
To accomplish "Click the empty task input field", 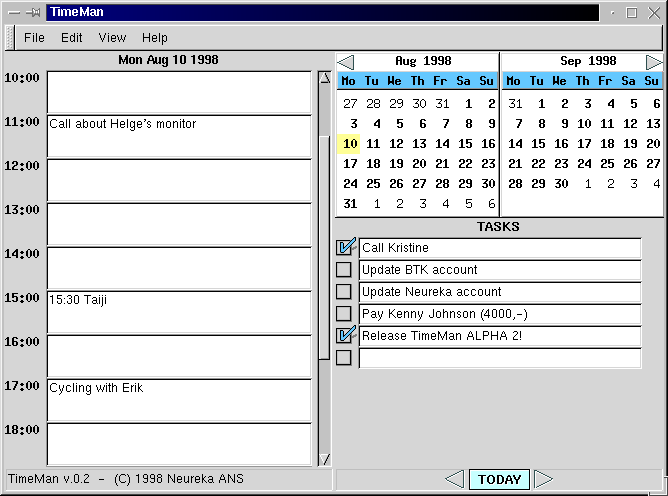I will pos(499,358).
